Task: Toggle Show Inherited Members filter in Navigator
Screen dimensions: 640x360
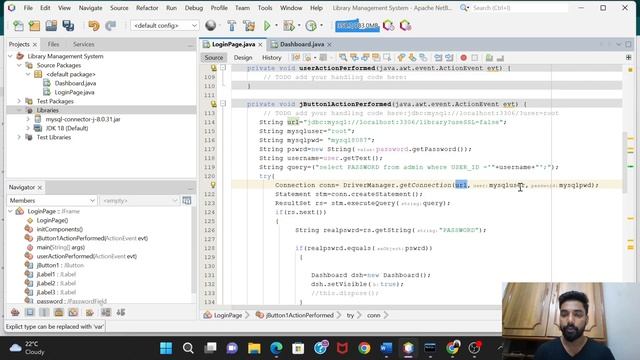Action: [x=15, y=312]
